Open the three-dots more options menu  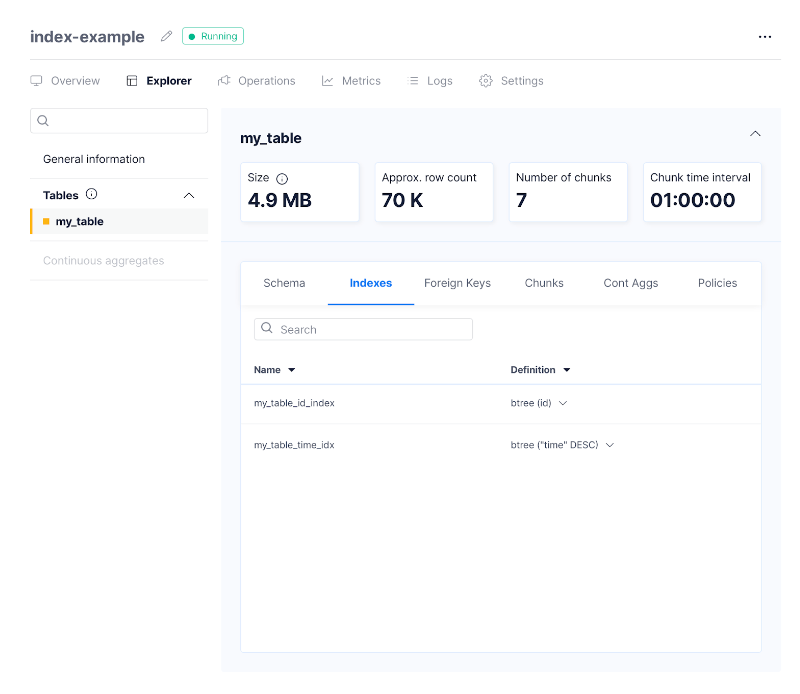764,37
